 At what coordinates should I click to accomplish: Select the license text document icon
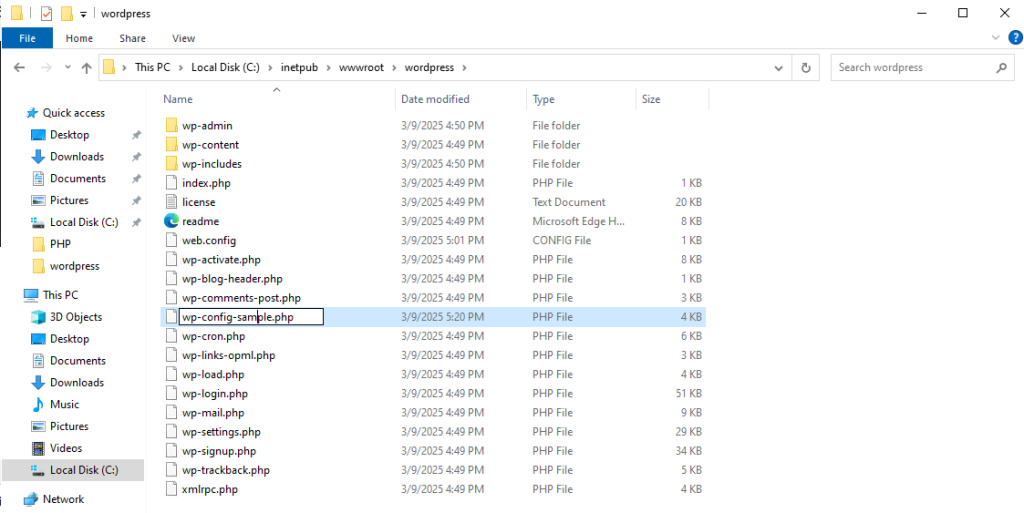[171, 202]
